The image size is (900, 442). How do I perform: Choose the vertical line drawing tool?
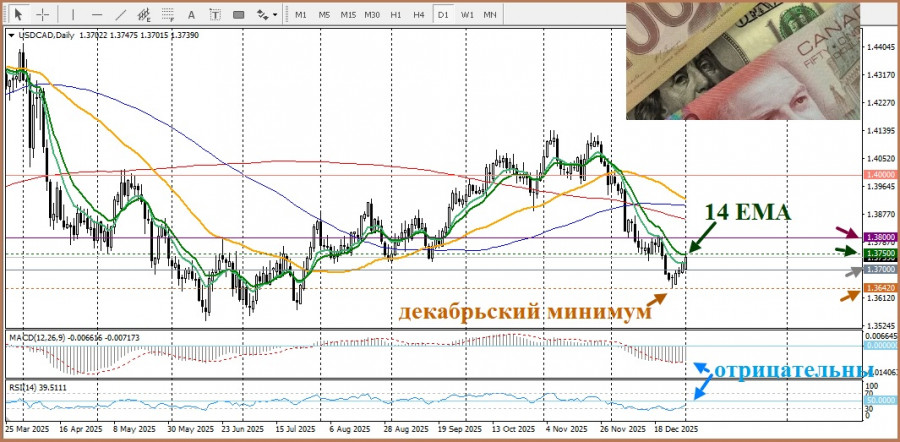(x=73, y=14)
